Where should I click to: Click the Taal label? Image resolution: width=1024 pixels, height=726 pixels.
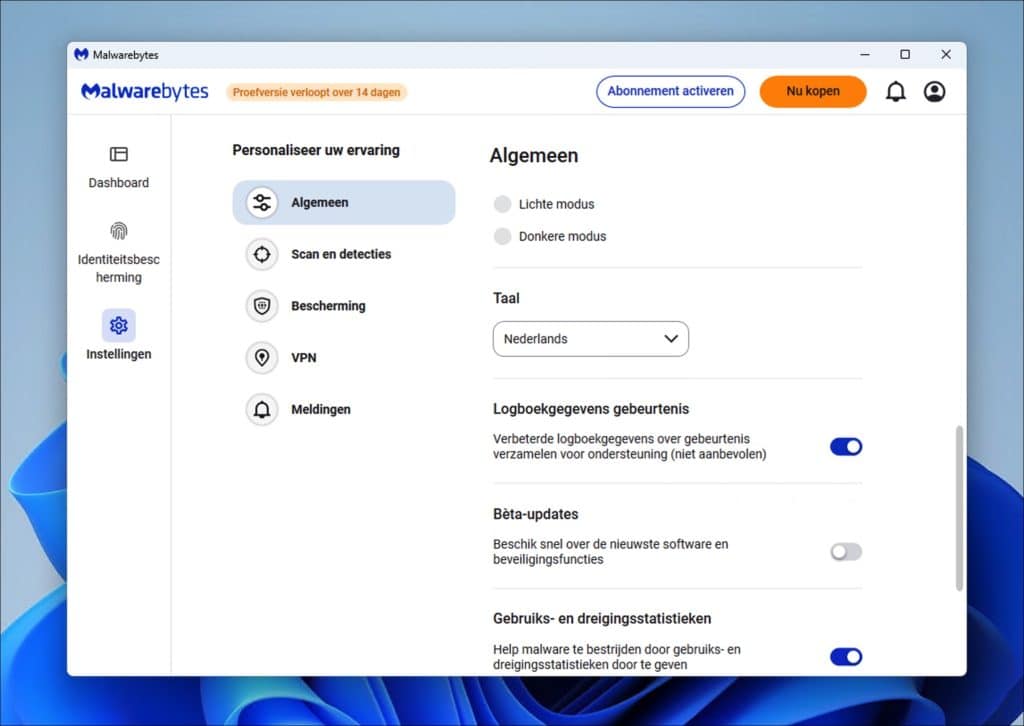coord(506,298)
